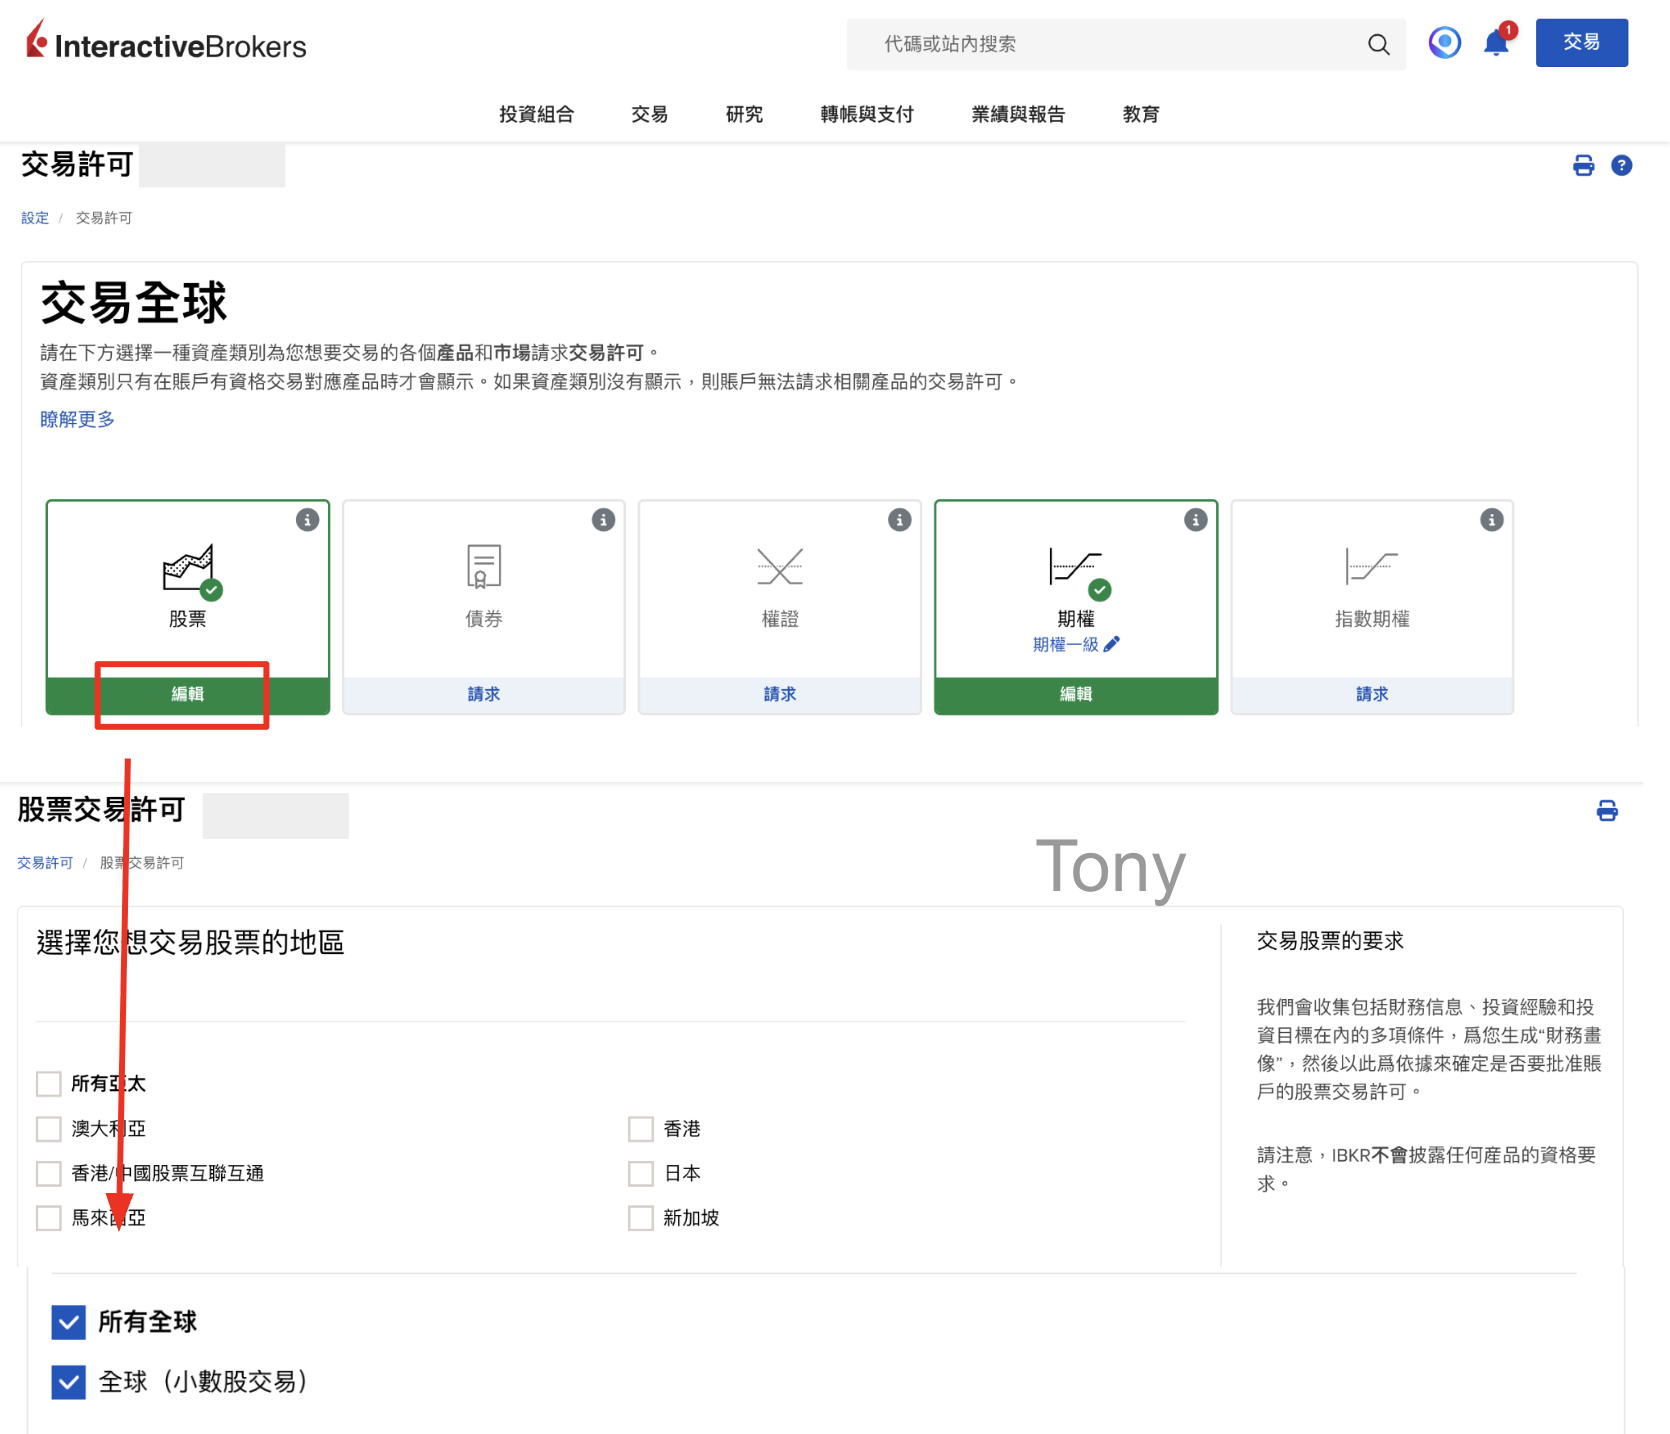
Task: Tick the 新加坡 checkbox
Action: click(x=641, y=1218)
